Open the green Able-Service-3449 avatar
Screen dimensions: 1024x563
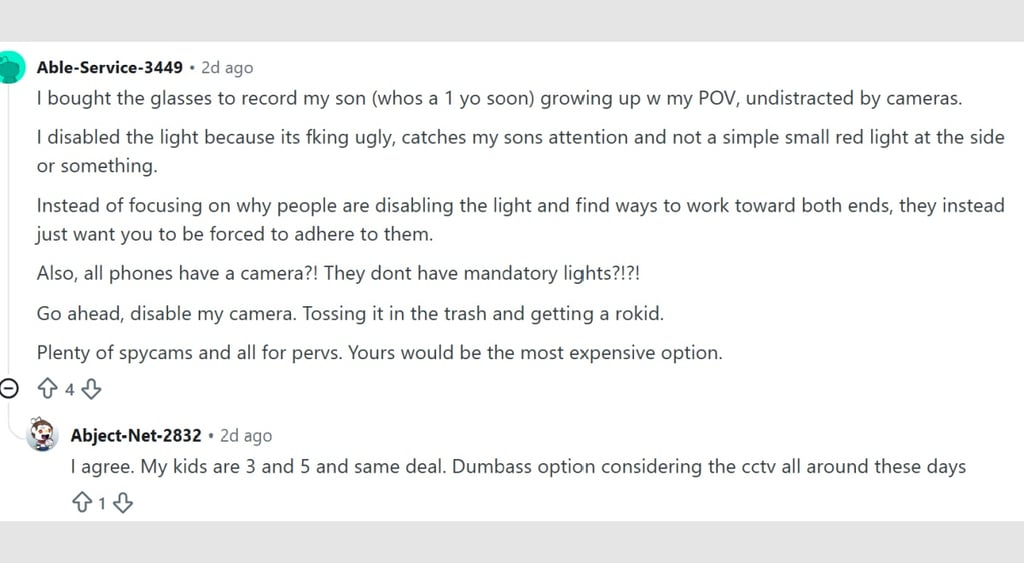[11, 68]
